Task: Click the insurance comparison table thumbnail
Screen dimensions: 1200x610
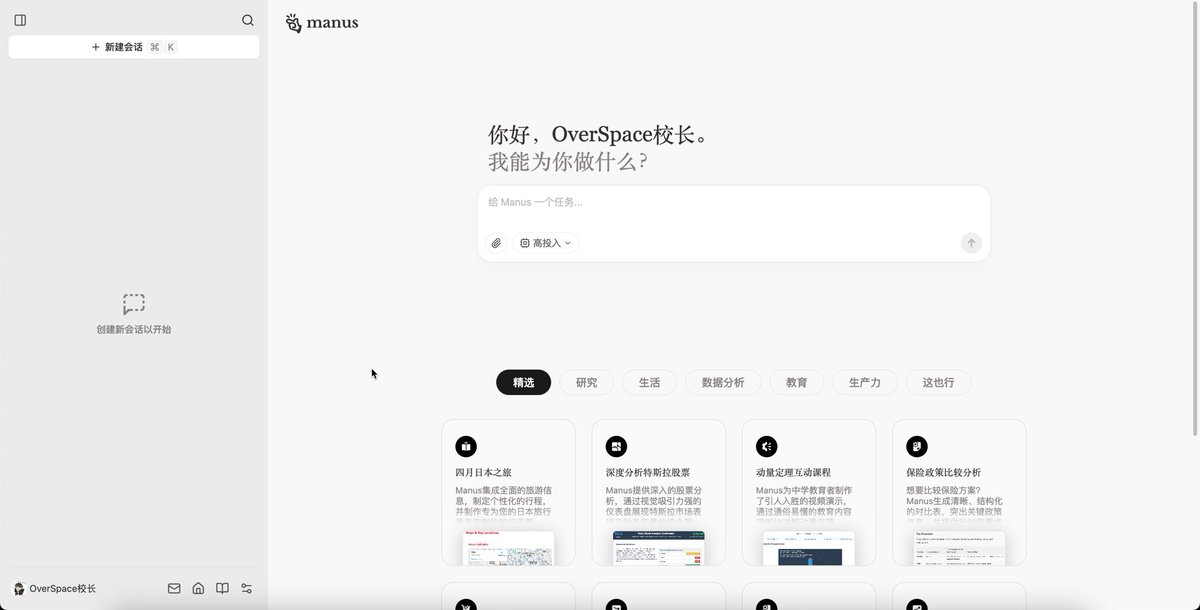Action: [959, 548]
